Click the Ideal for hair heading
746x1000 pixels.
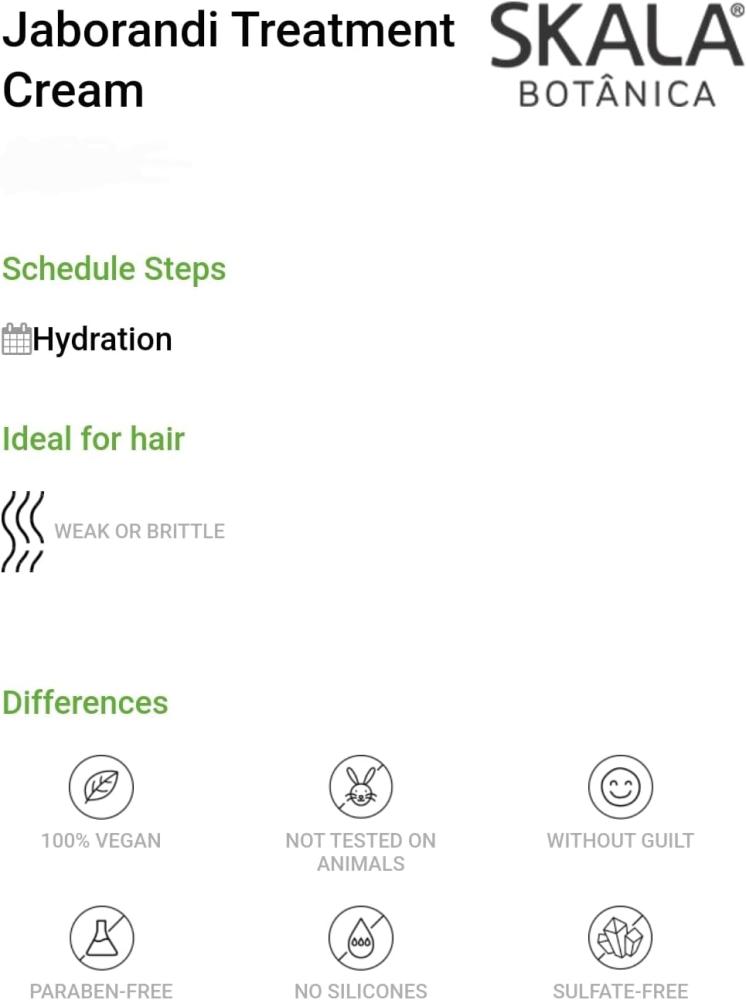tap(93, 438)
